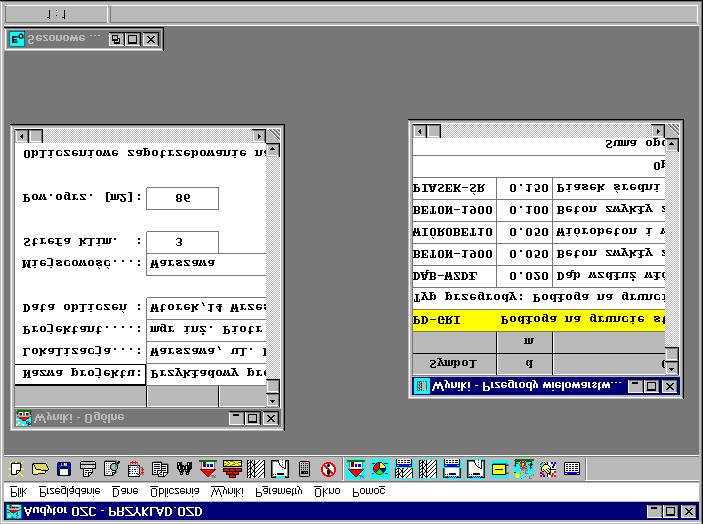
Task: Click the Wyniki - Przegrody window title icon
Action: point(421,386)
